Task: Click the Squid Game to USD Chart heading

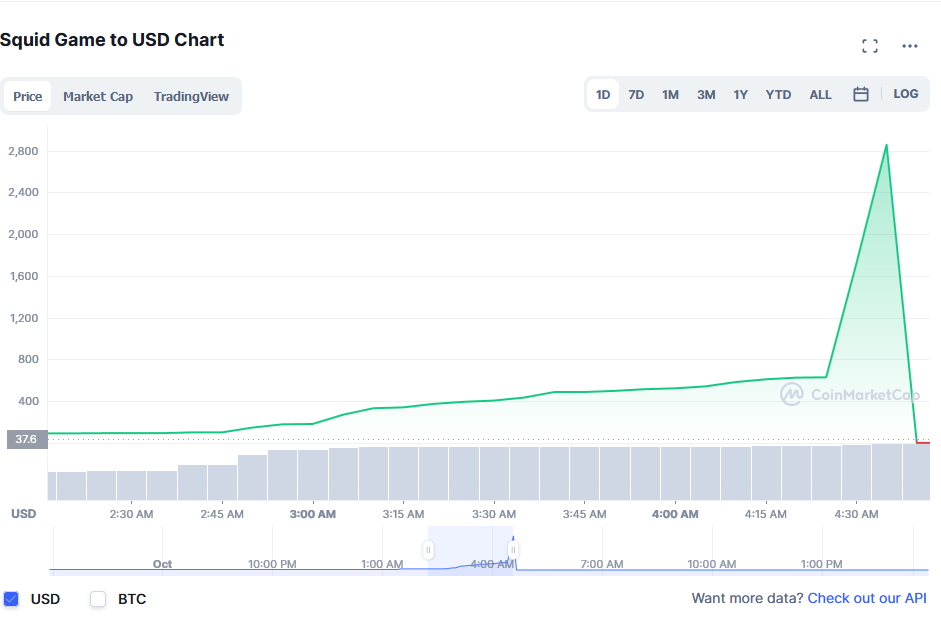Action: point(112,40)
